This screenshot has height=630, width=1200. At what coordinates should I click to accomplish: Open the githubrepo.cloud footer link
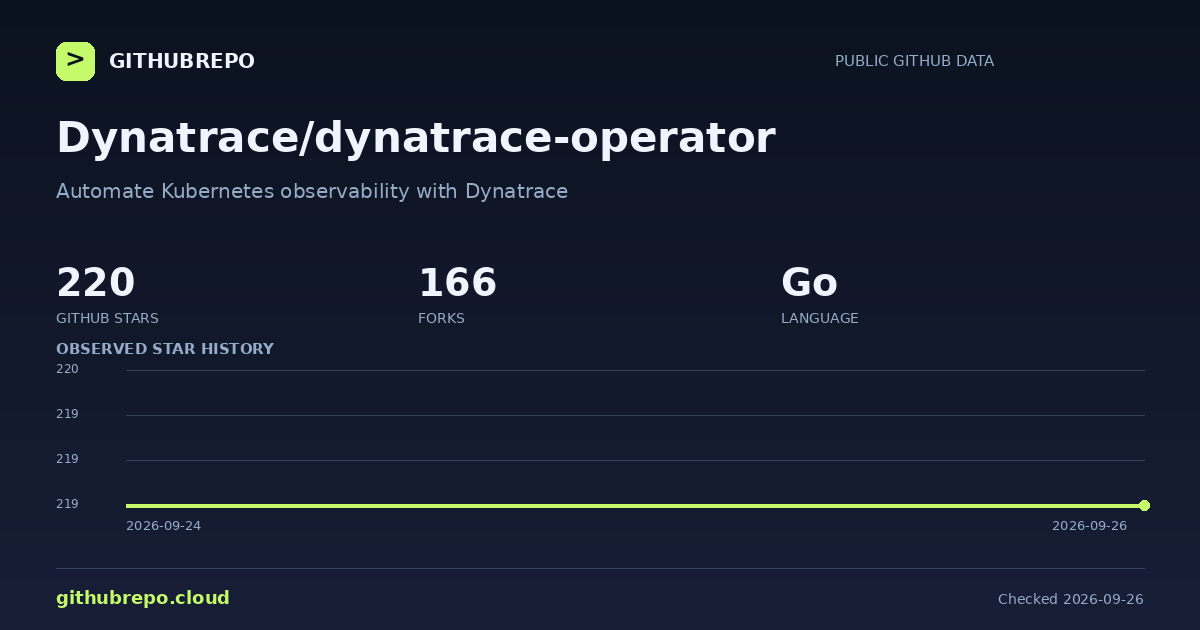[143, 598]
